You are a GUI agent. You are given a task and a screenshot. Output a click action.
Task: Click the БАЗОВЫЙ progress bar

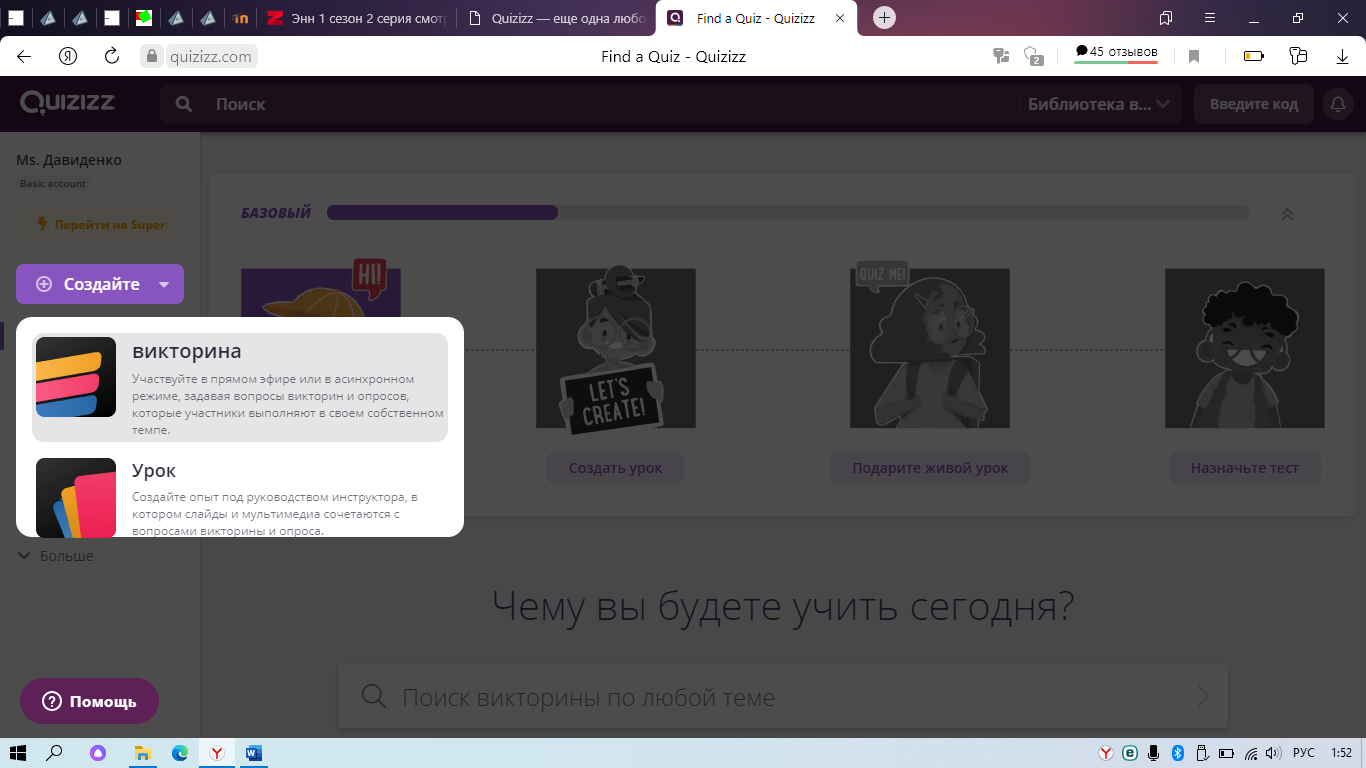[x=788, y=213]
